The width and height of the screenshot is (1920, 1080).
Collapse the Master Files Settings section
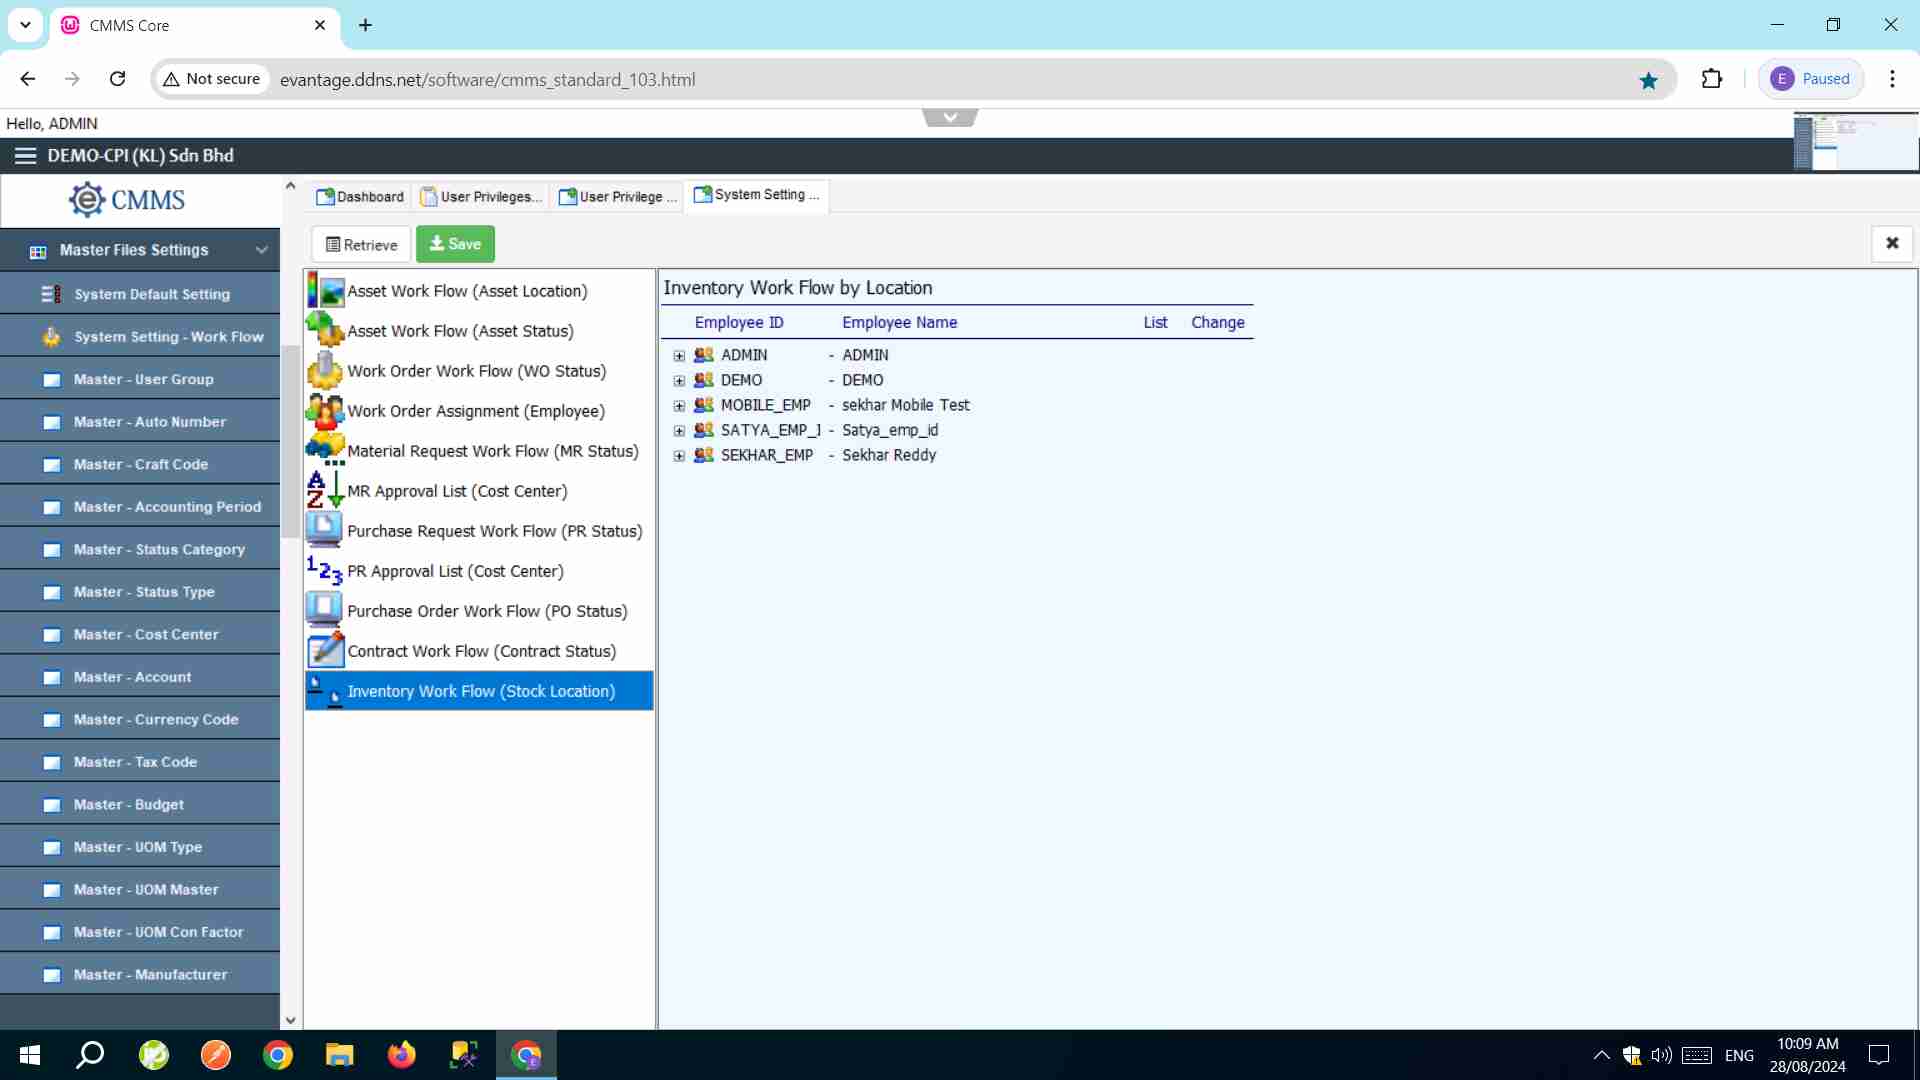261,250
